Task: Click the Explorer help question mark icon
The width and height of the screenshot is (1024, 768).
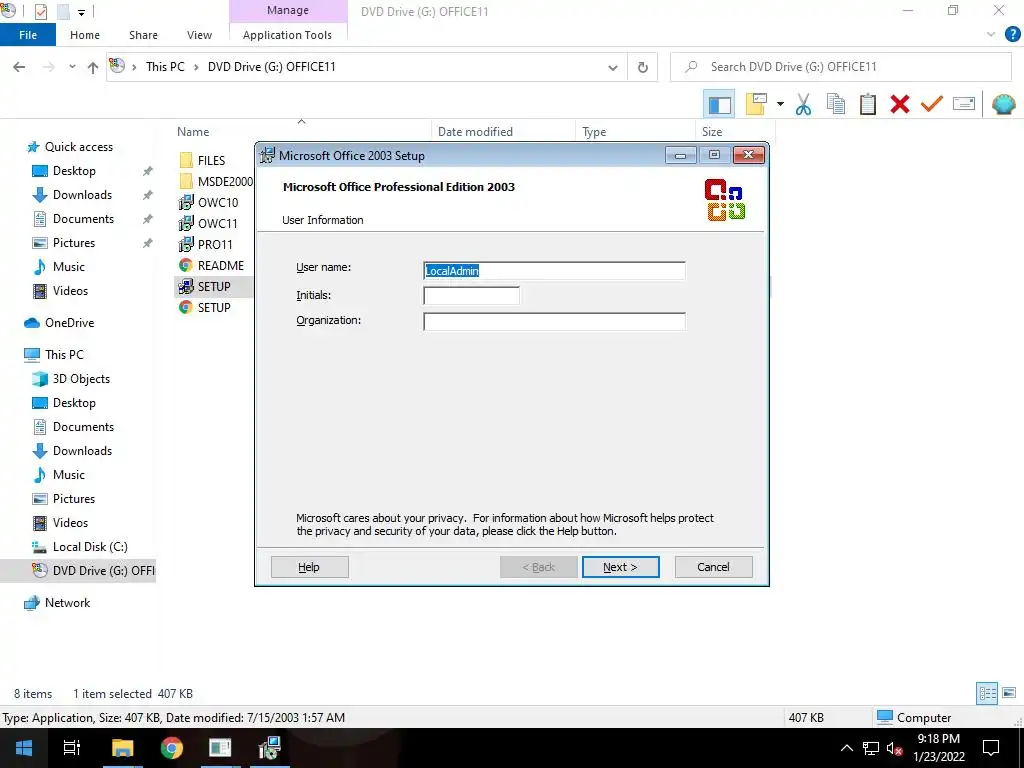Action: 1012,35
